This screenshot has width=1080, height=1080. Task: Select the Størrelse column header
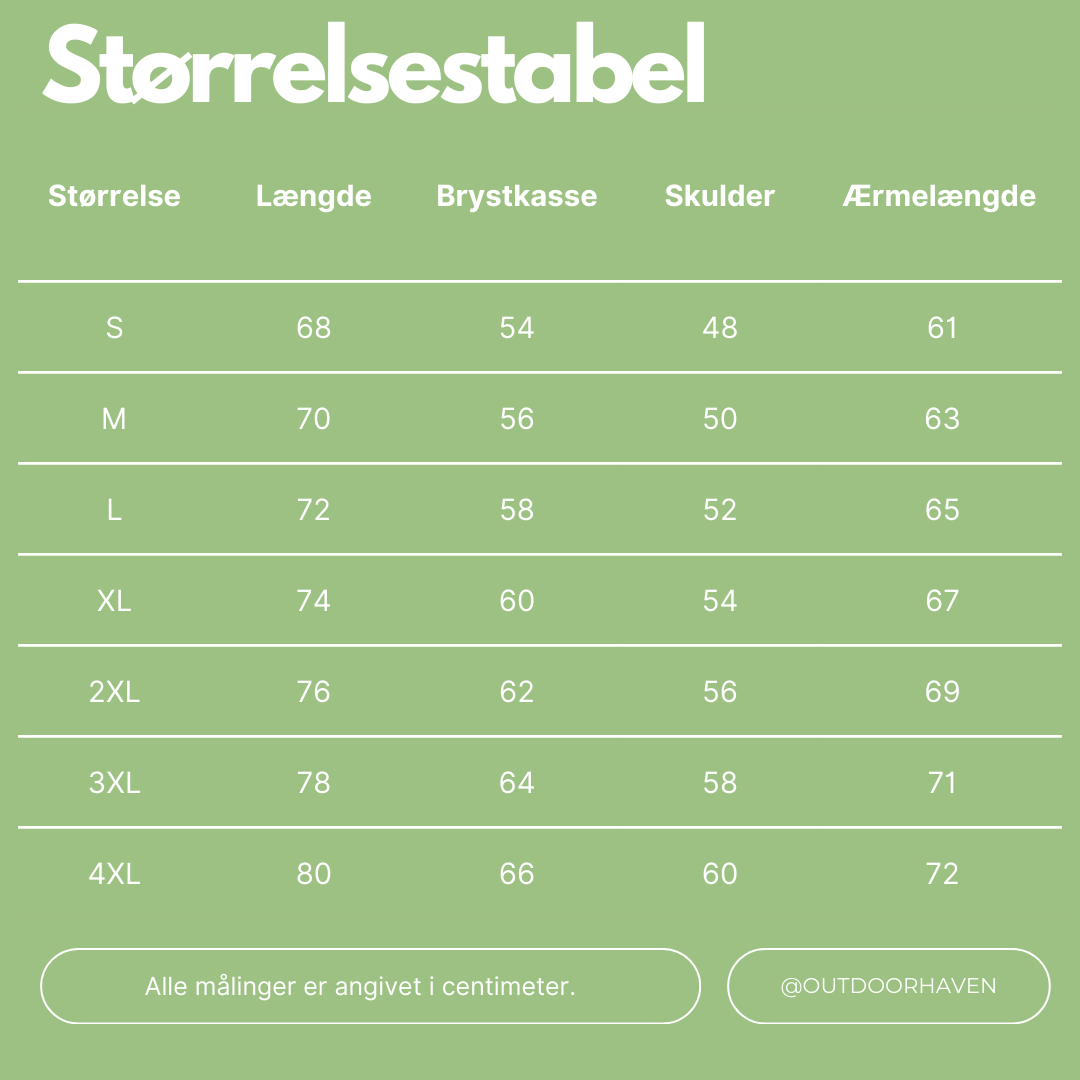114,196
